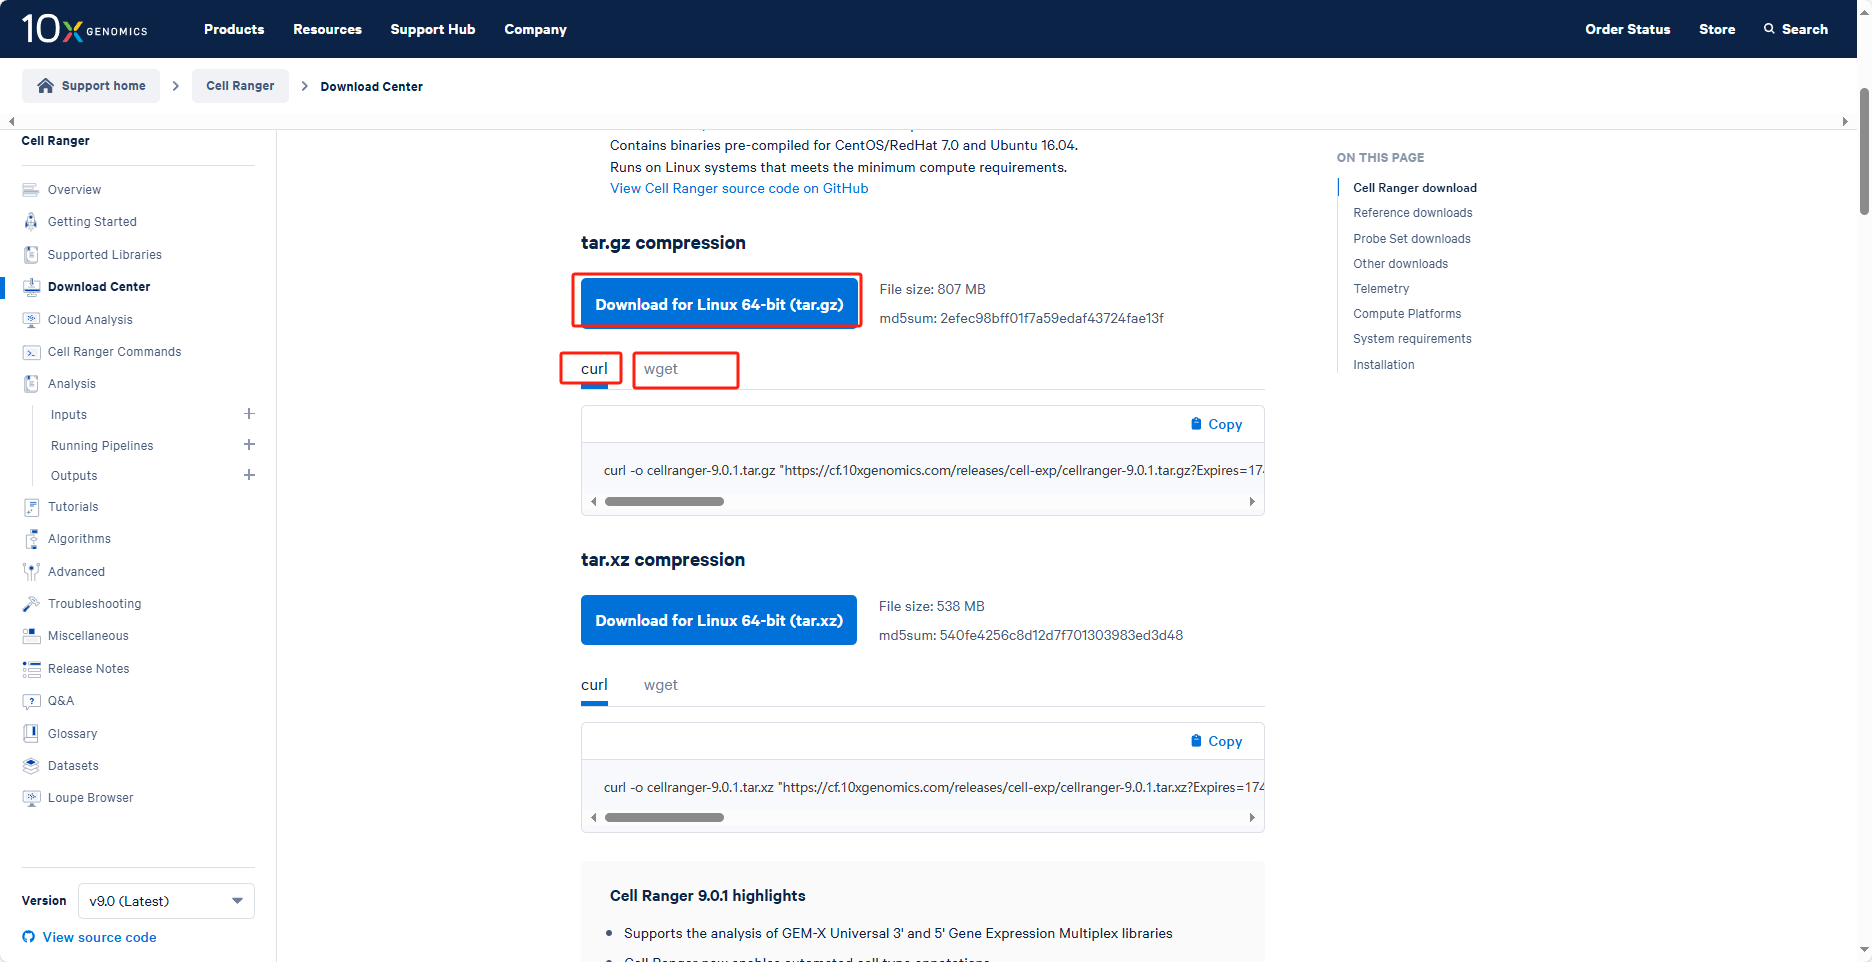Open the Support Hub menu
The height and width of the screenshot is (962, 1872).
coord(433,29)
